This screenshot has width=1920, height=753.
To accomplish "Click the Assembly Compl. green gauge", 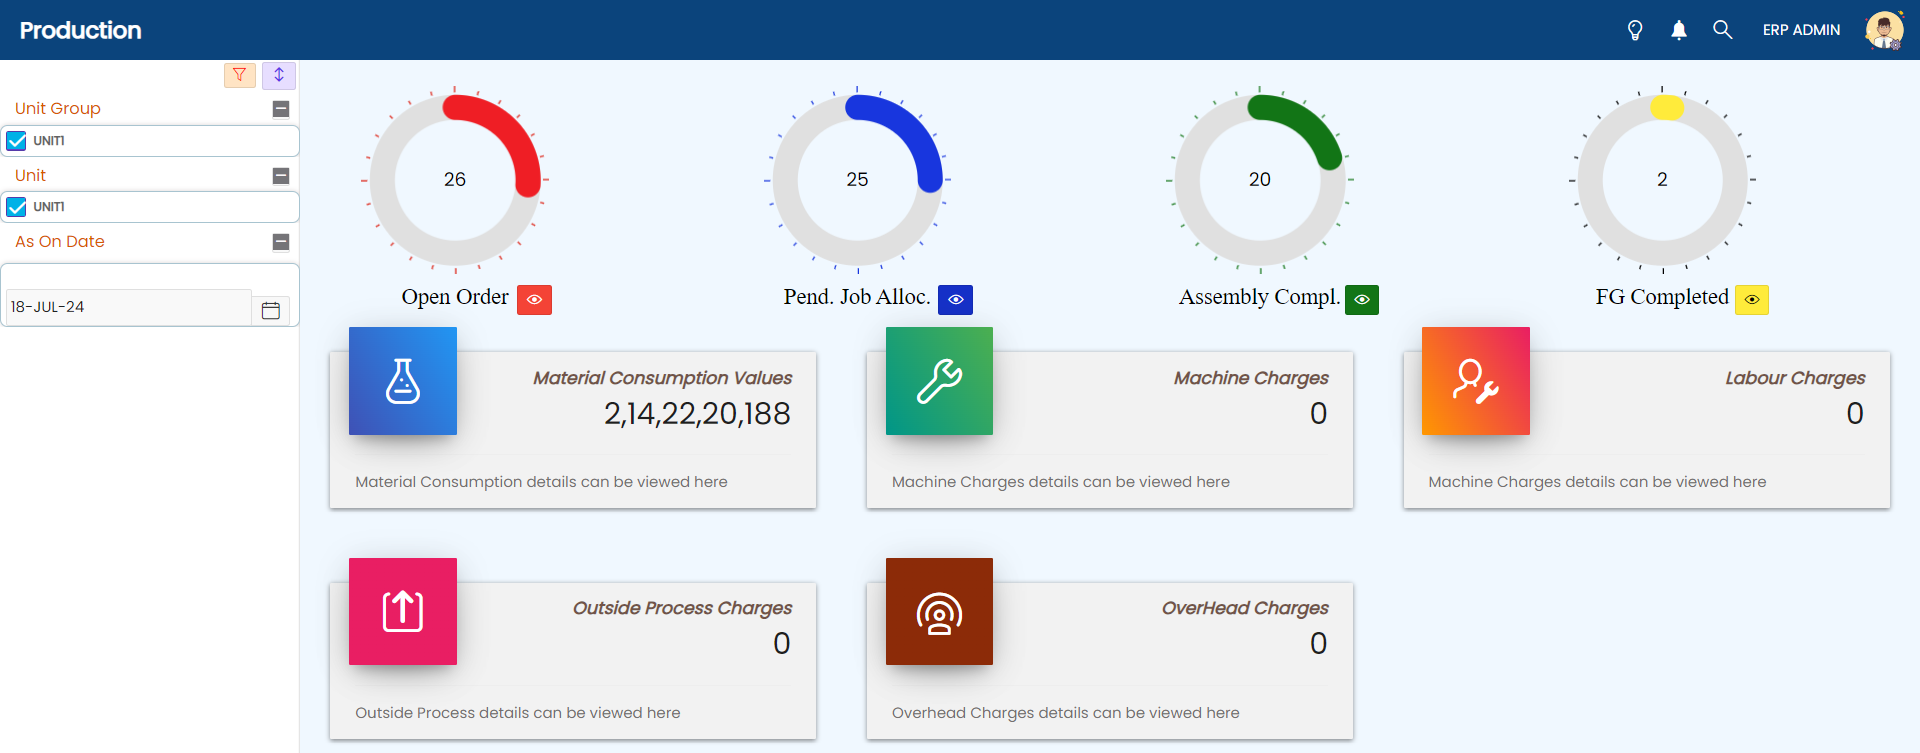I will point(1259,180).
